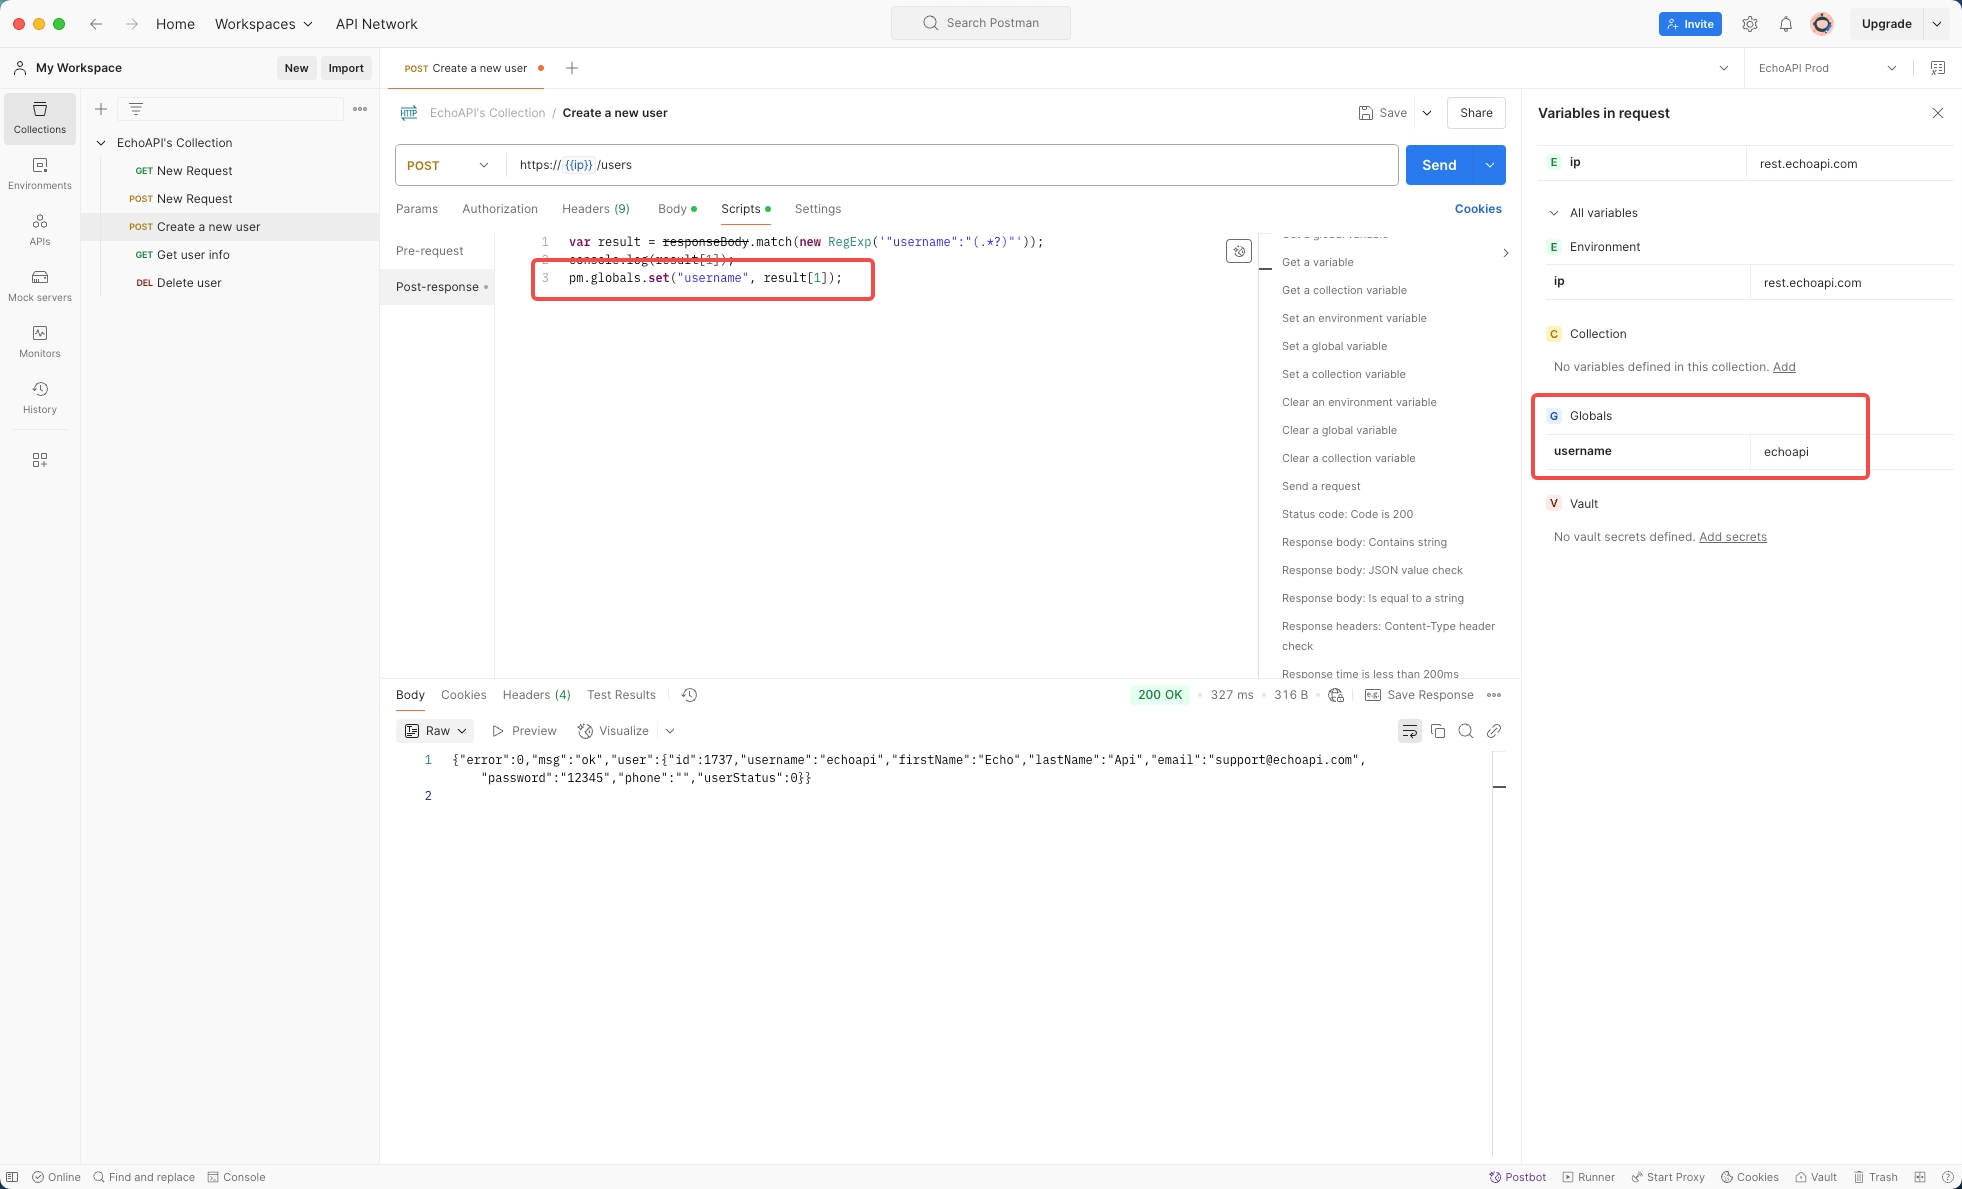The image size is (1962, 1189).
Task: Switch to the request Body tab
Action: pyautogui.click(x=677, y=209)
